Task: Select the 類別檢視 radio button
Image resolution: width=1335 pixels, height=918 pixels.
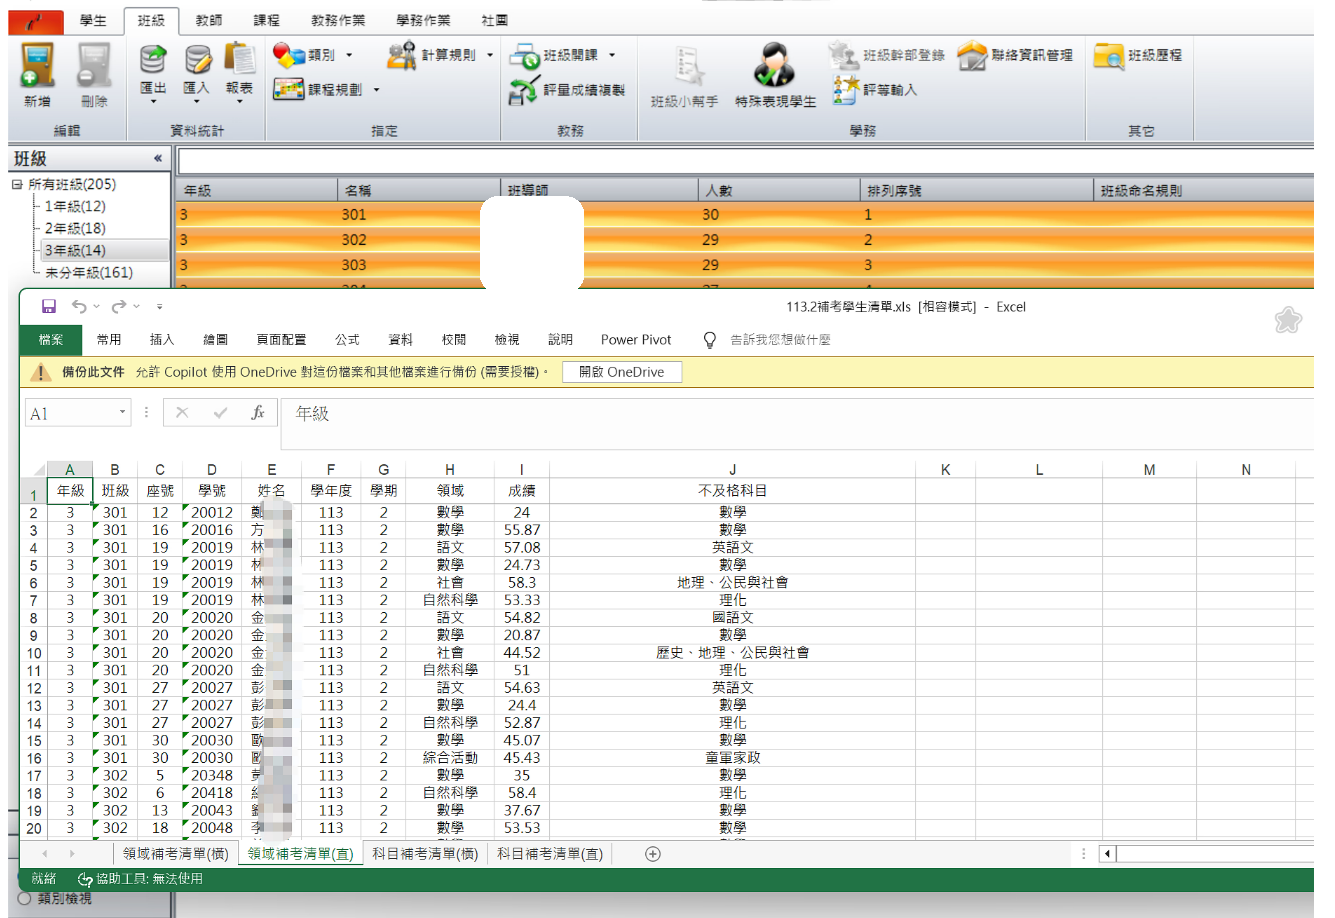Action: coord(25,899)
